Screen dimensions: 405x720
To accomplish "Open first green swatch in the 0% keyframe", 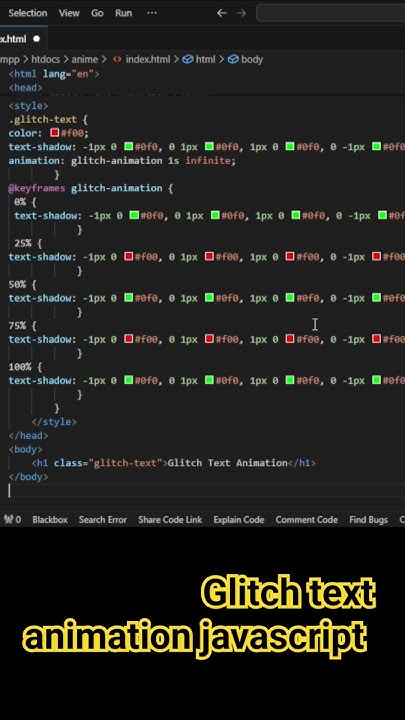I will click(134, 215).
